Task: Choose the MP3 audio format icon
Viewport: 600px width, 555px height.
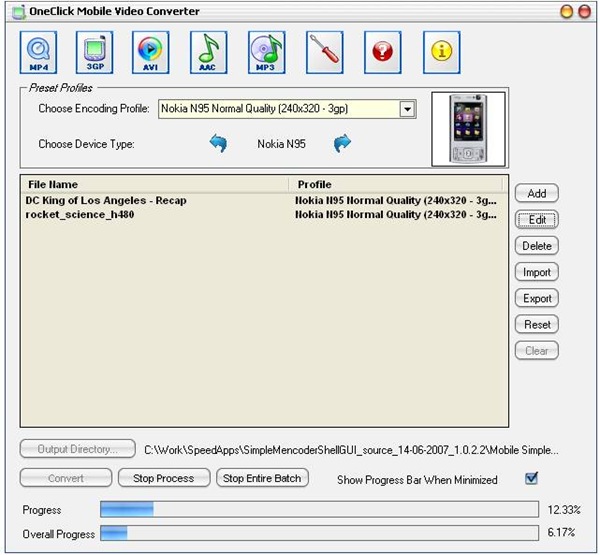Action: pos(267,52)
